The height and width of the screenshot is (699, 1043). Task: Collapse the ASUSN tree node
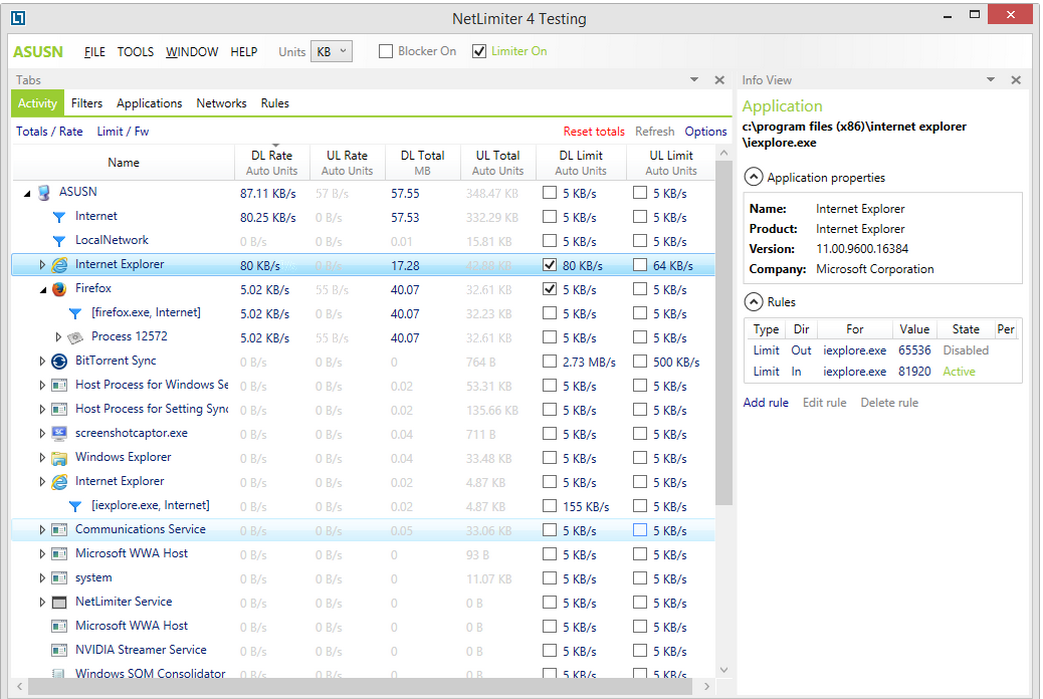pos(27,194)
